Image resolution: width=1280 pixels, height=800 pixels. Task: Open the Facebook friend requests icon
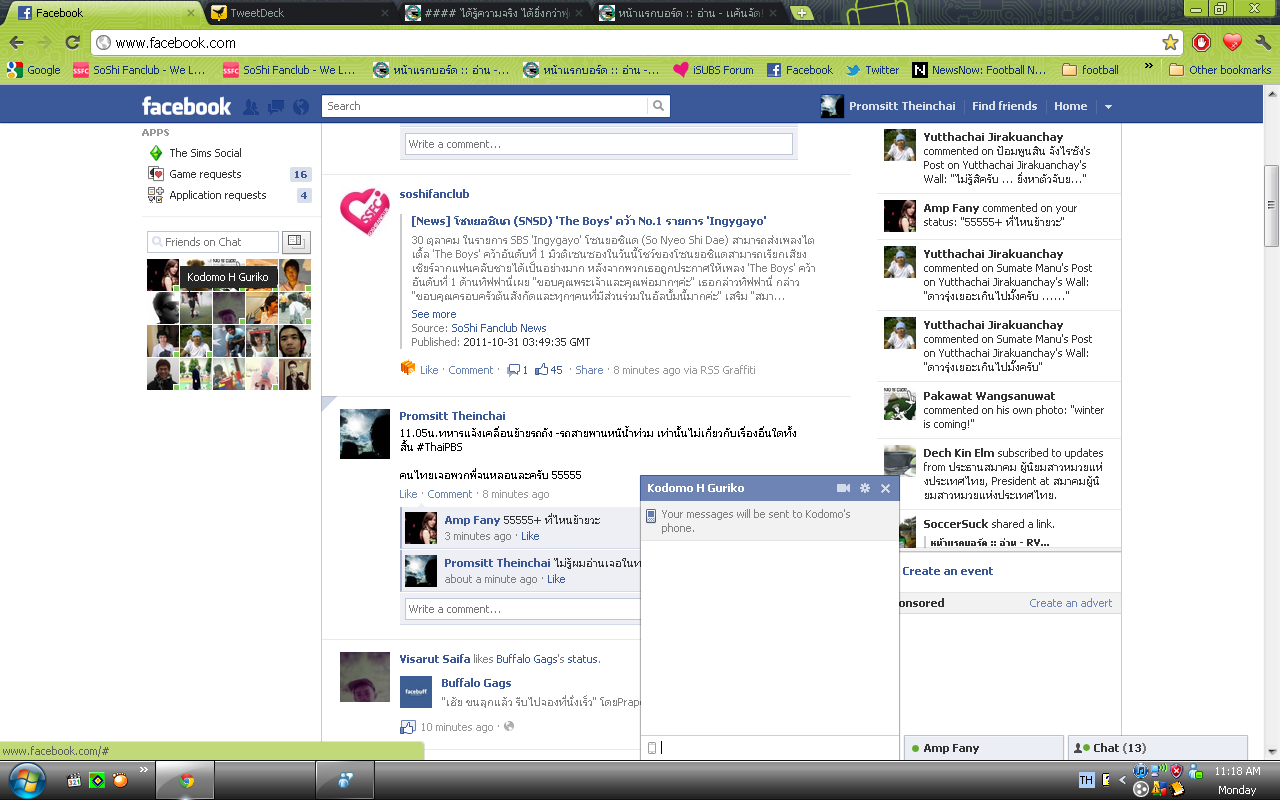(x=251, y=107)
